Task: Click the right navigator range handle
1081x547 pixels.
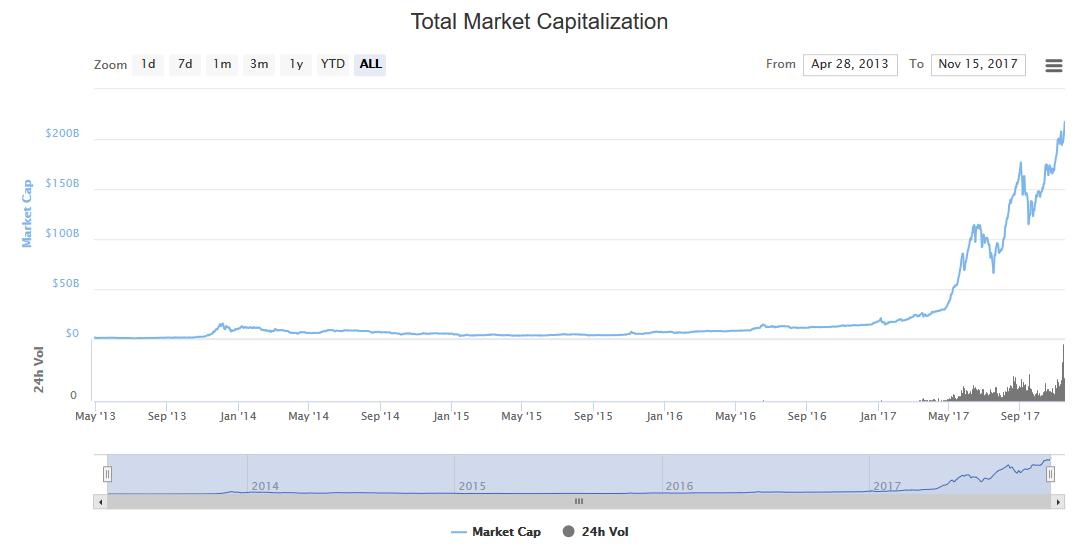Action: (1050, 474)
